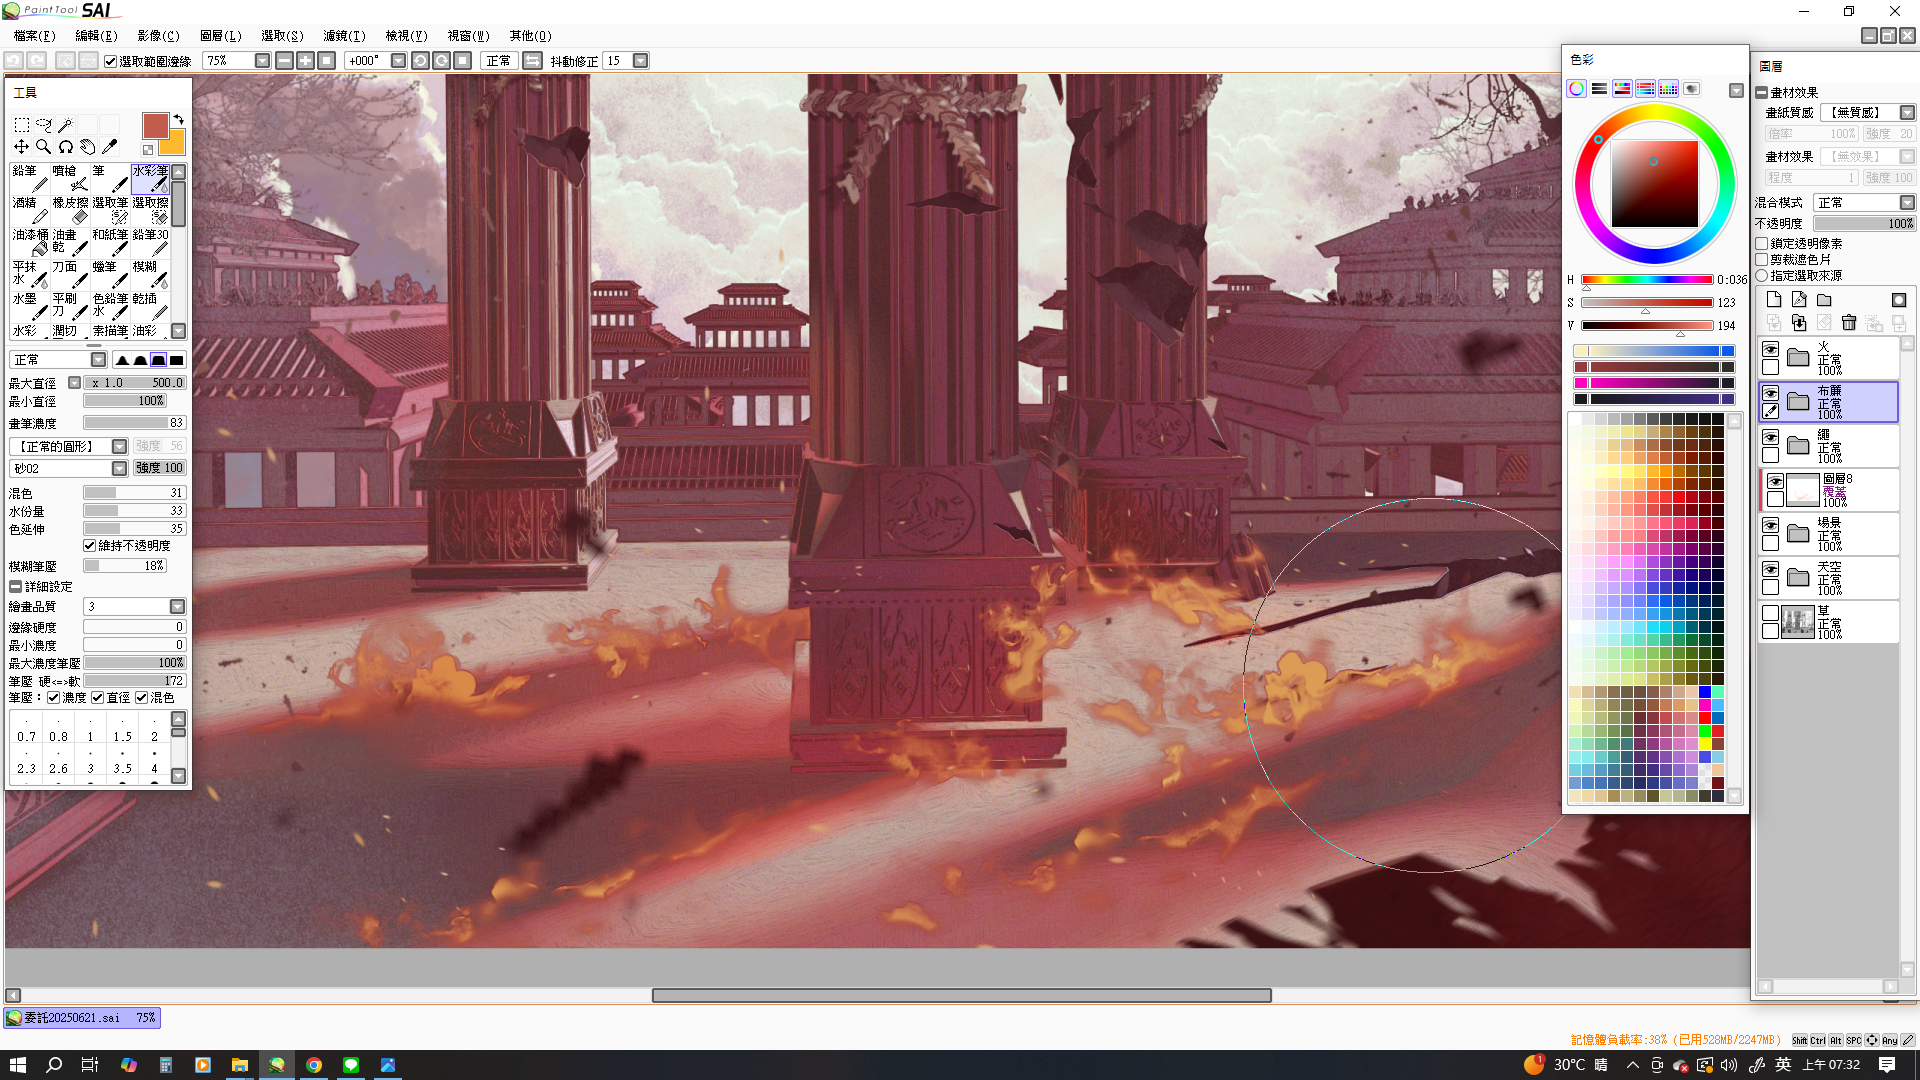1920x1080 pixels.
Task: Select 指定選取來源 radio option
Action: 1762,276
